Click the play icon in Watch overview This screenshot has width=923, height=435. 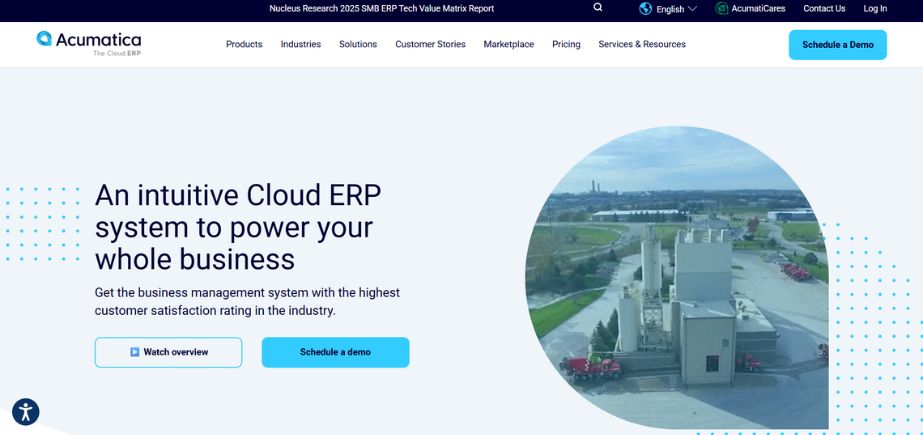135,352
